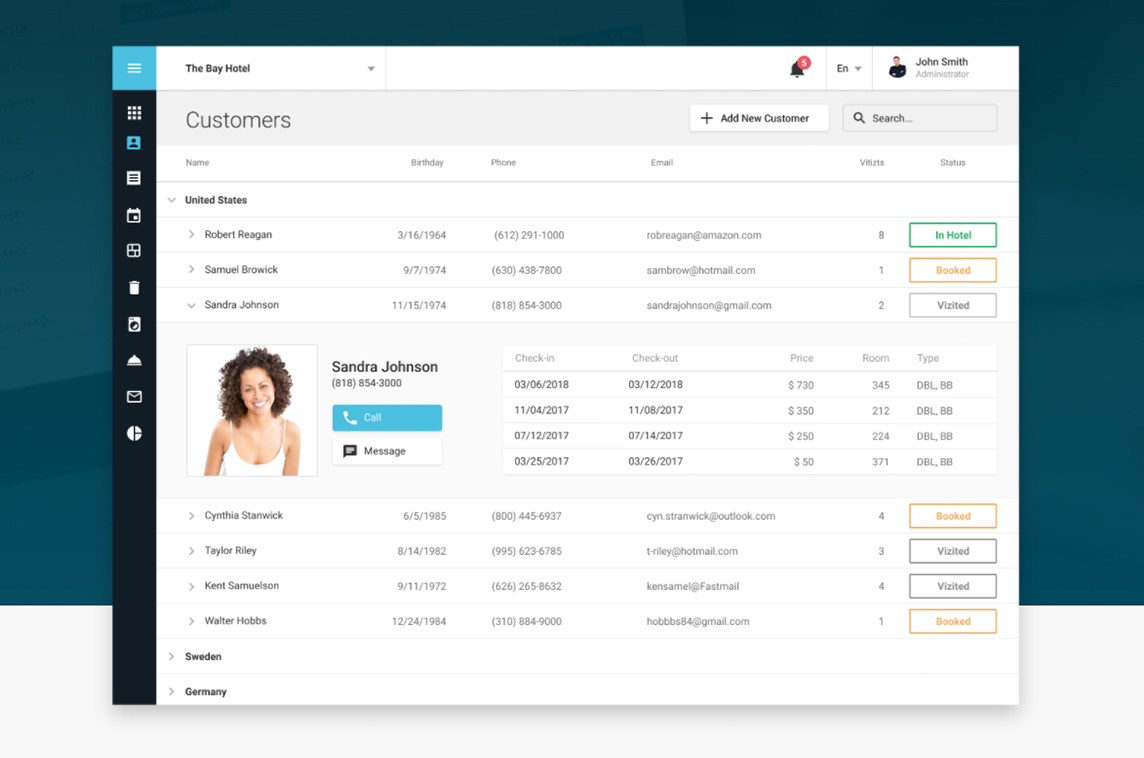1144x758 pixels.
Task: Open the search magnifier in the search bar
Action: [x=859, y=118]
